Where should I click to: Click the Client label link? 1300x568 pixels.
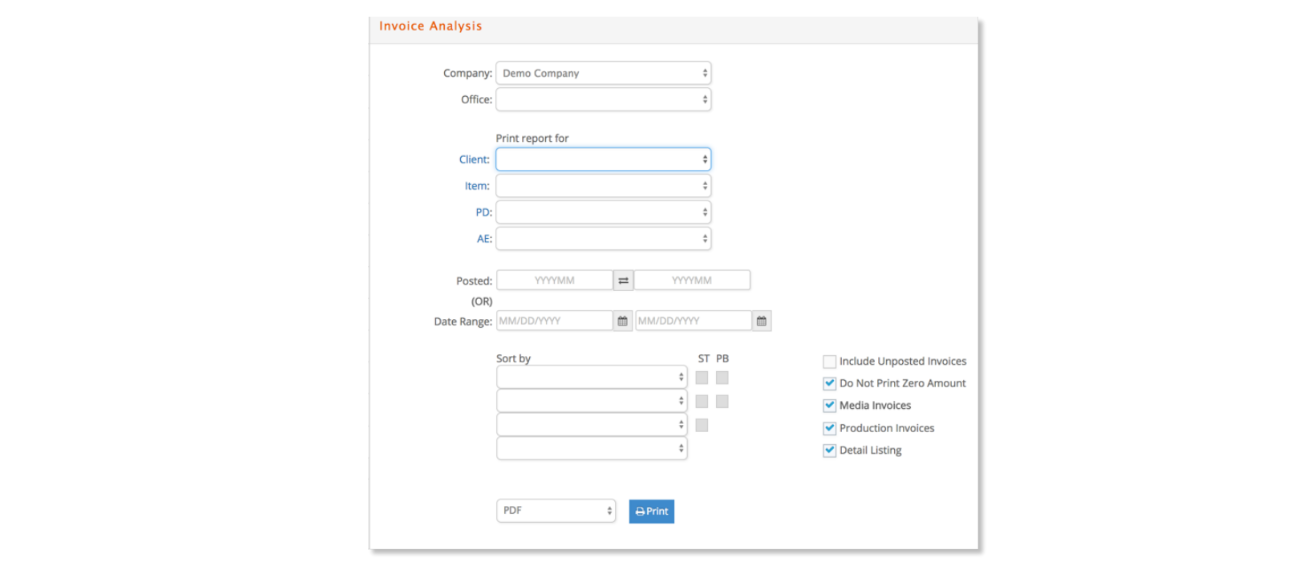point(475,160)
